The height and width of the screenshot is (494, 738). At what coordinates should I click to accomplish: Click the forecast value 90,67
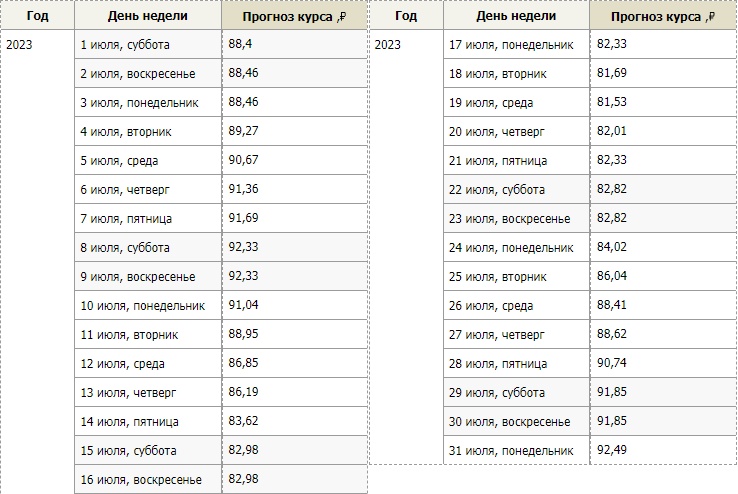tap(243, 160)
